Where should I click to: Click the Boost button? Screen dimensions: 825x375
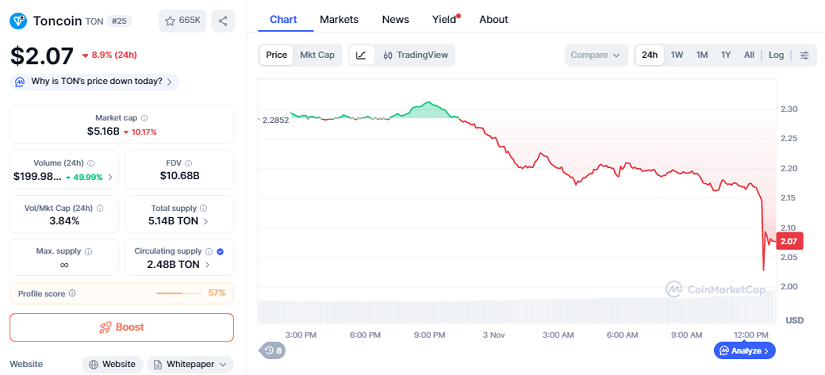122,327
